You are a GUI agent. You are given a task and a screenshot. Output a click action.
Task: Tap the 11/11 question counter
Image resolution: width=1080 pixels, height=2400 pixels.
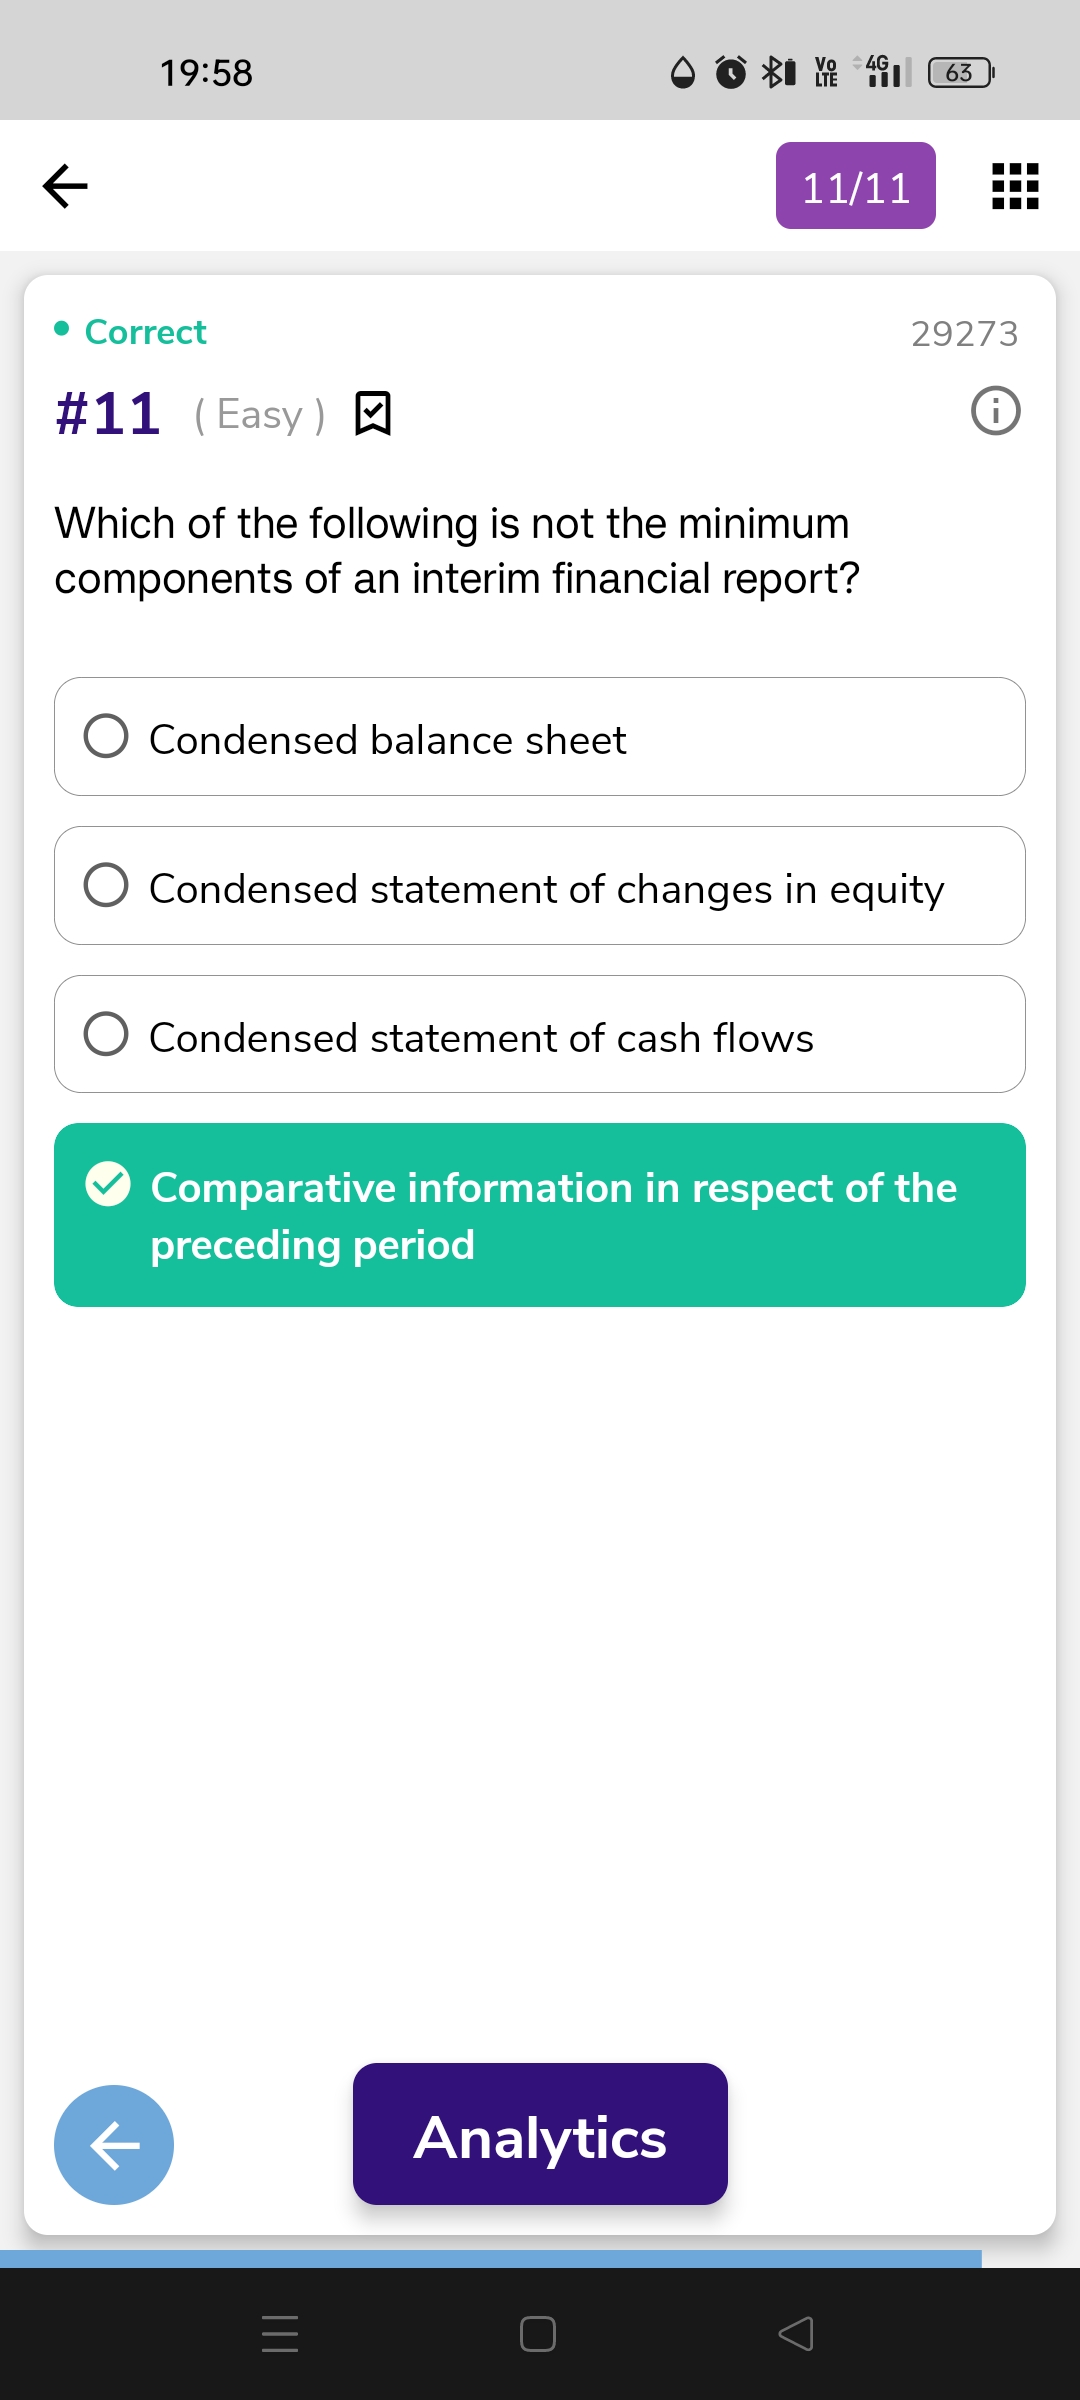(856, 186)
